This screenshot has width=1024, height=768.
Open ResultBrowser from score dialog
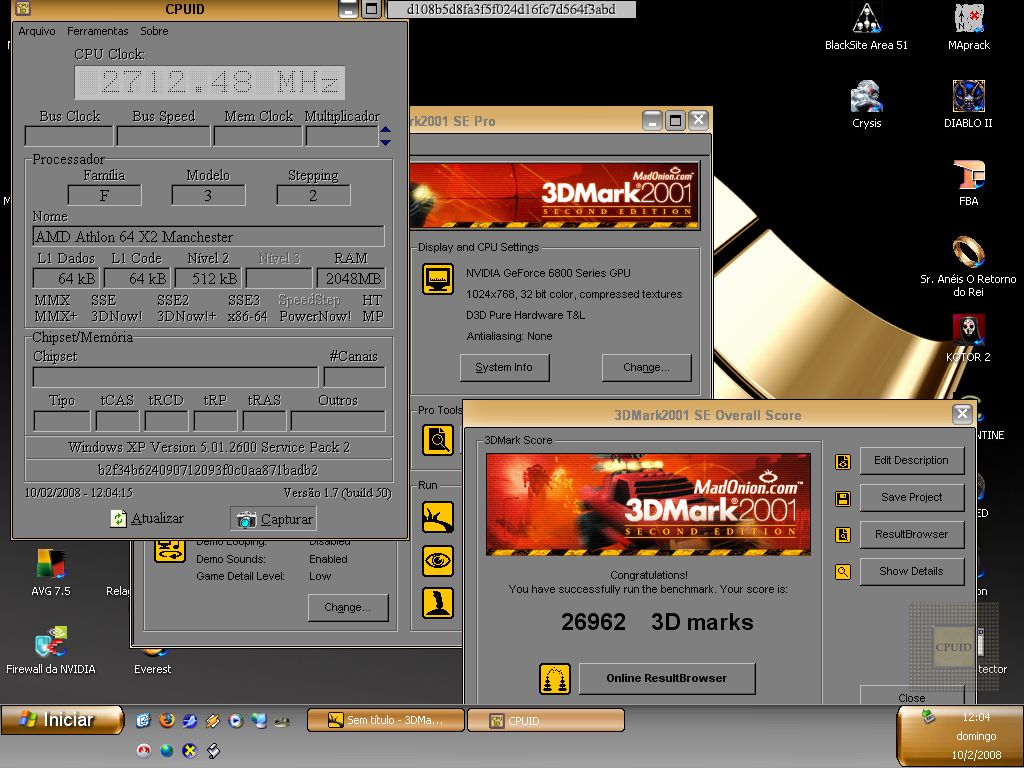[911, 534]
